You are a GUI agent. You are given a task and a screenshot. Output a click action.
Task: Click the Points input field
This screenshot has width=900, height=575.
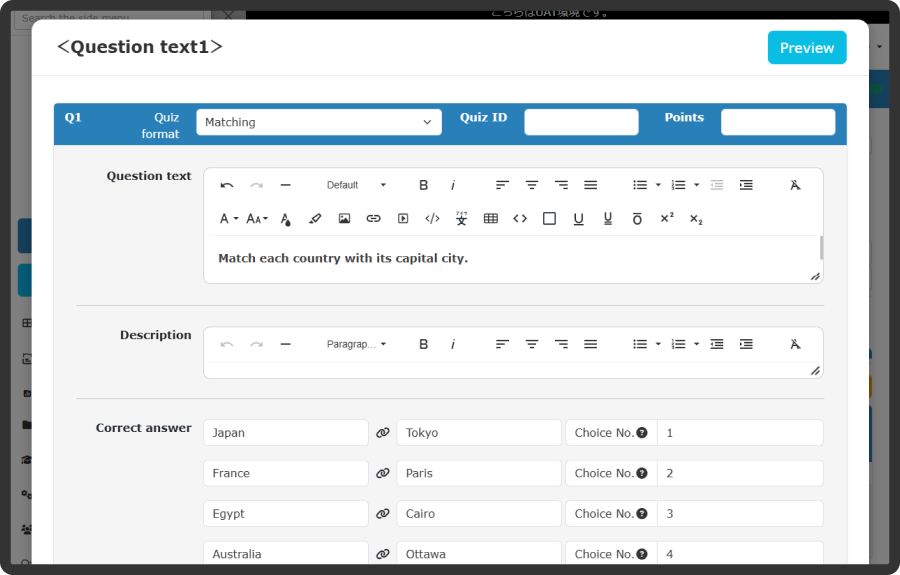(x=778, y=122)
